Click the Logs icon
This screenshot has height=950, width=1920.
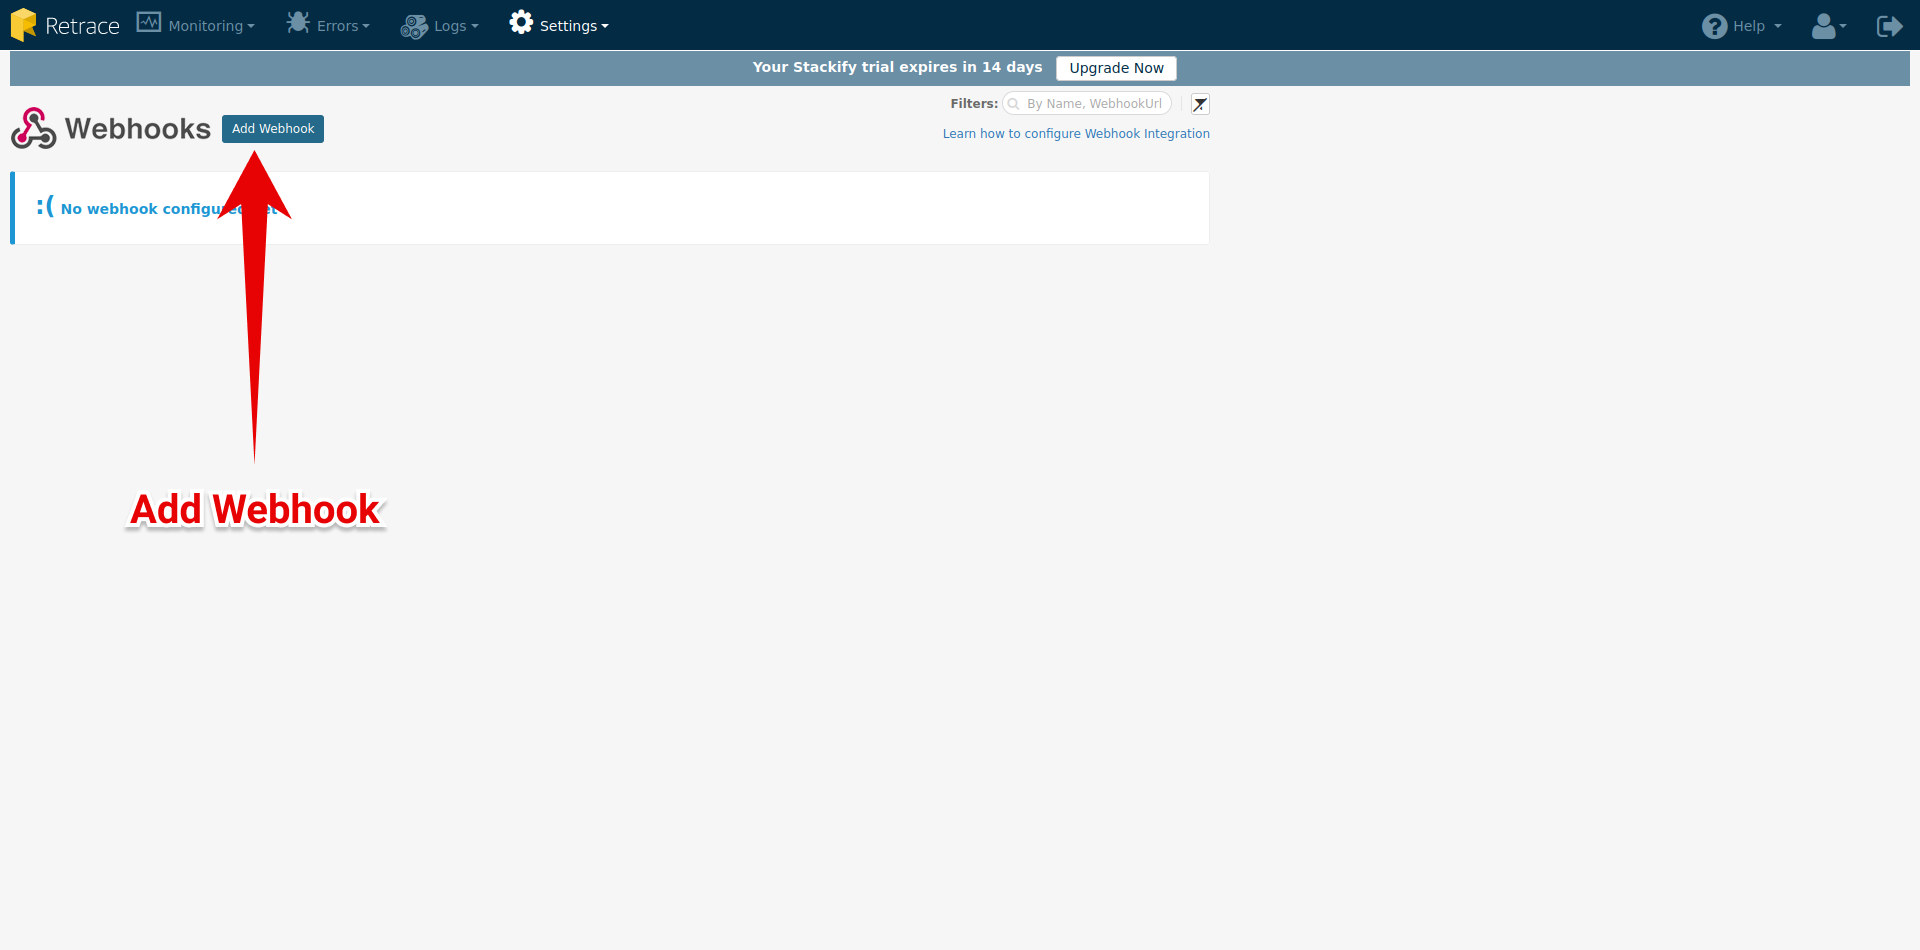[x=414, y=26]
